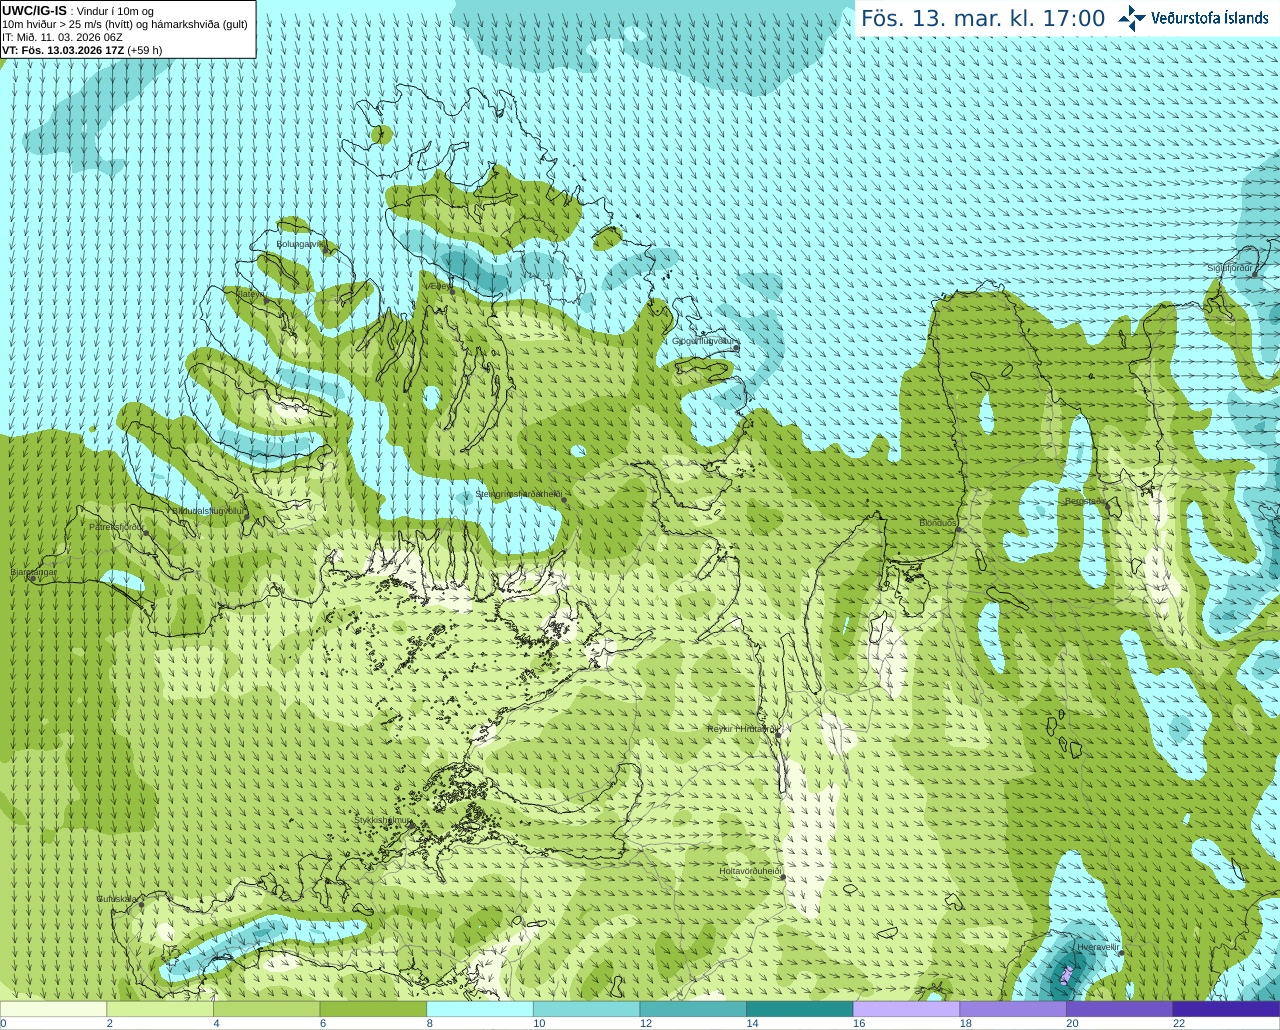Click the legend line about 10m hviður
The image size is (1280, 1030).
(125, 24)
